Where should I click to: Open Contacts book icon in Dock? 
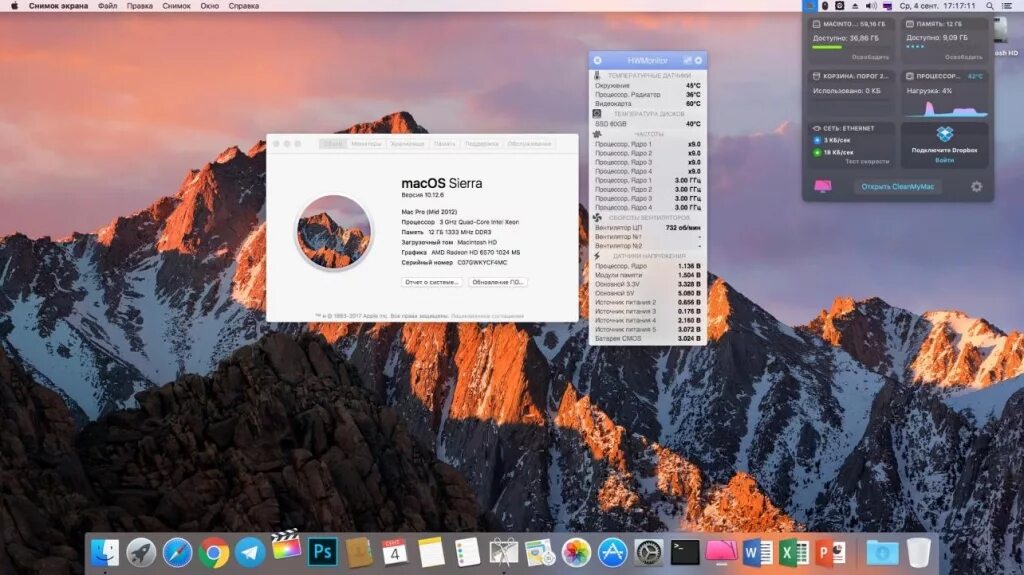pos(358,553)
